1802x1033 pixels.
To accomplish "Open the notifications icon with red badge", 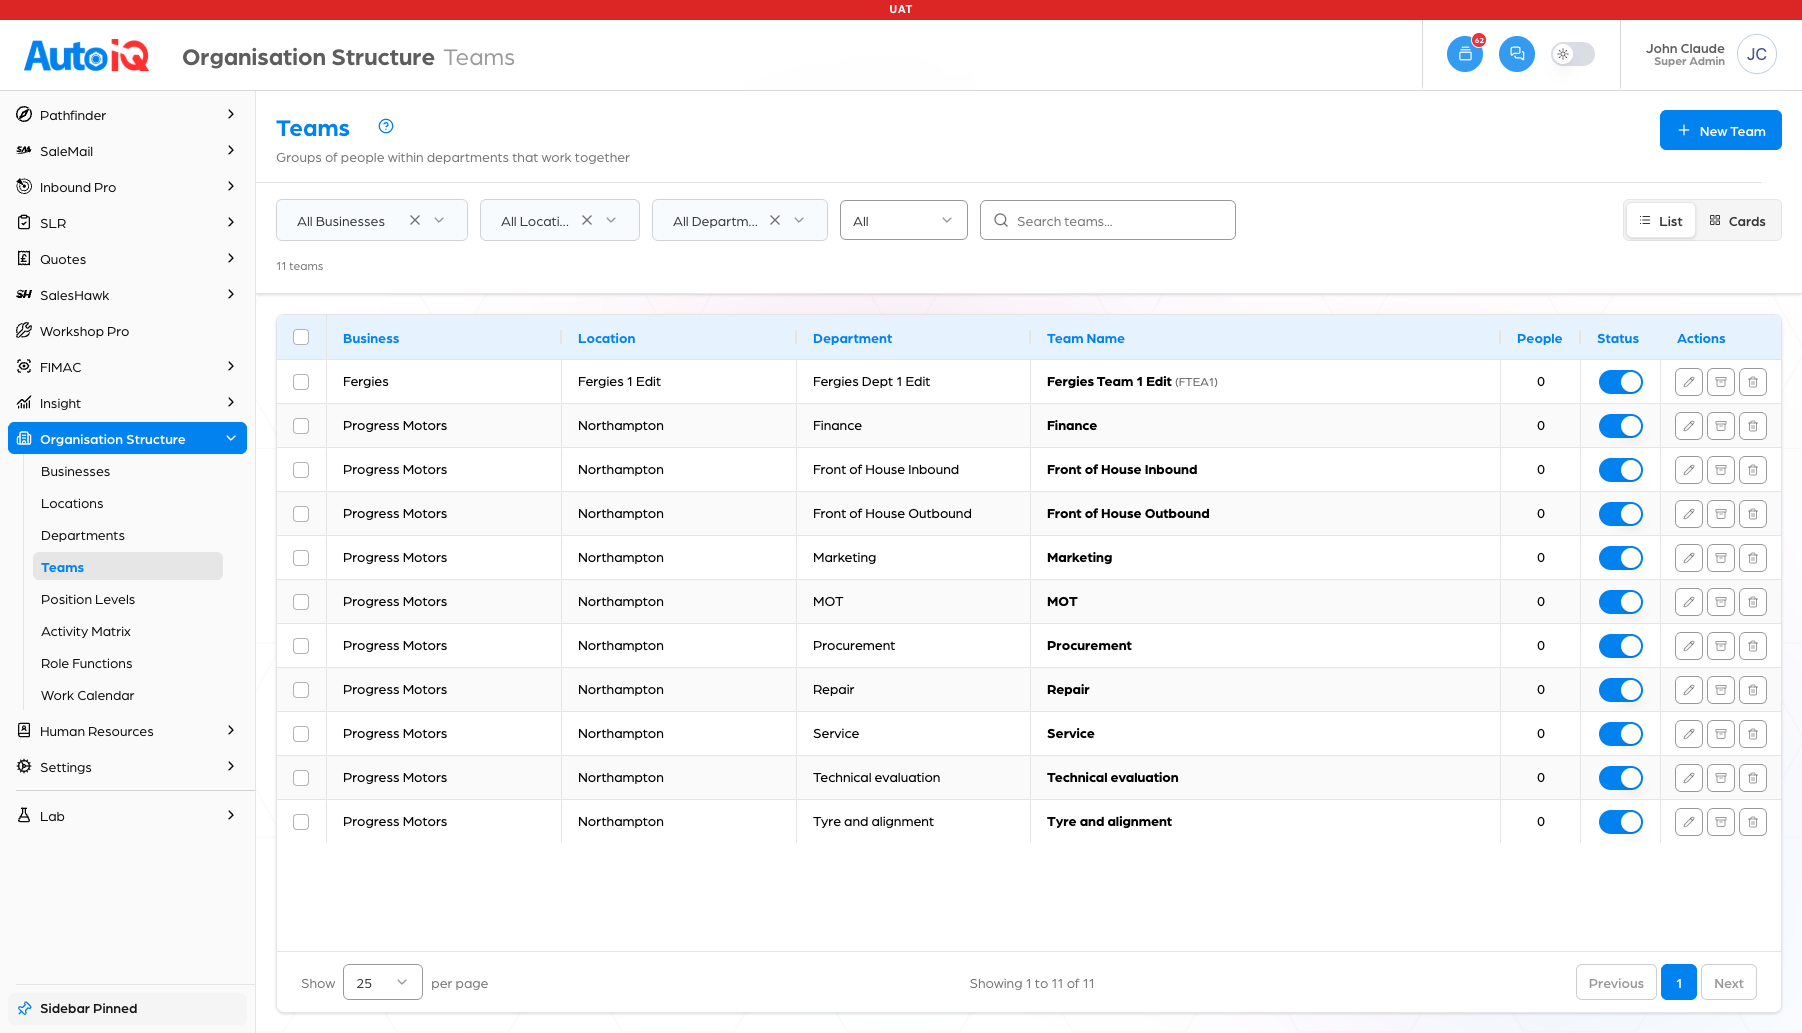I will coord(1465,54).
